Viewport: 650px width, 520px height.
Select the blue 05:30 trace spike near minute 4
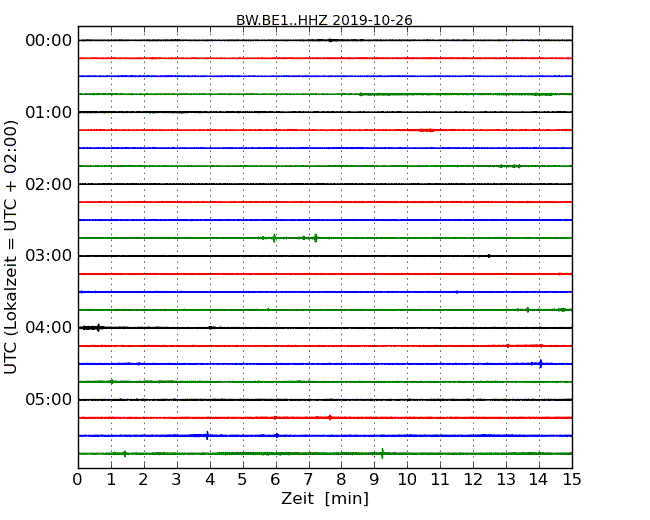tap(207, 435)
